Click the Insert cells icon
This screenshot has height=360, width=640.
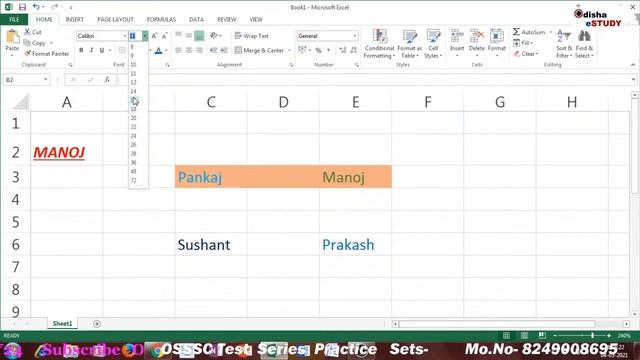click(457, 37)
